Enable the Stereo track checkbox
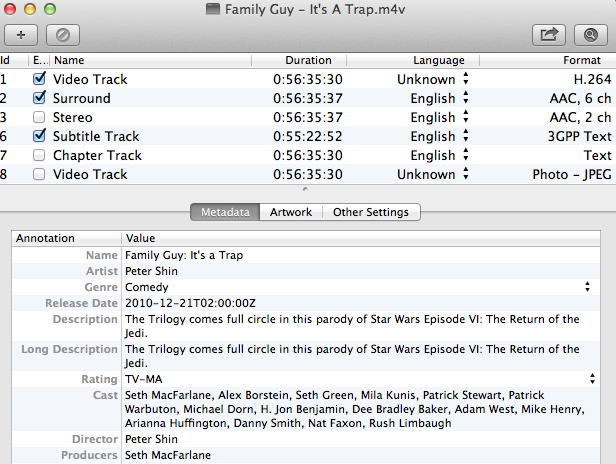This screenshot has height=464, width=616. click(39, 117)
